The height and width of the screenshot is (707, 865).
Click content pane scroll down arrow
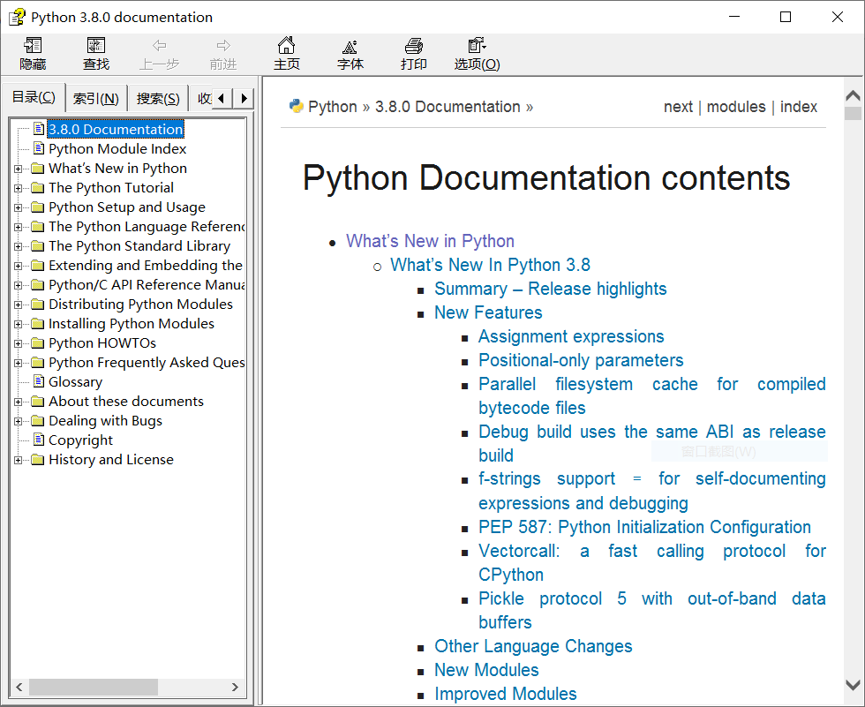click(x=853, y=685)
